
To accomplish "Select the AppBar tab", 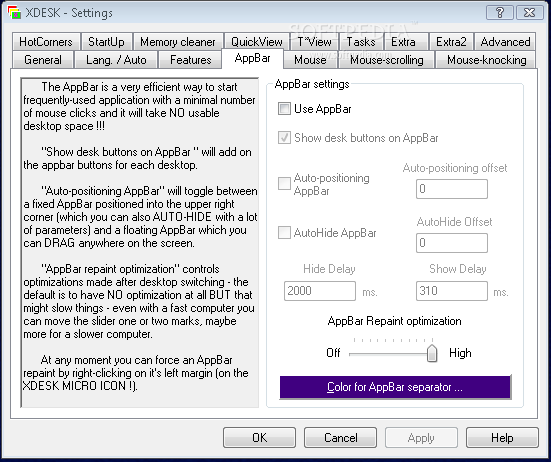I will point(252,58).
